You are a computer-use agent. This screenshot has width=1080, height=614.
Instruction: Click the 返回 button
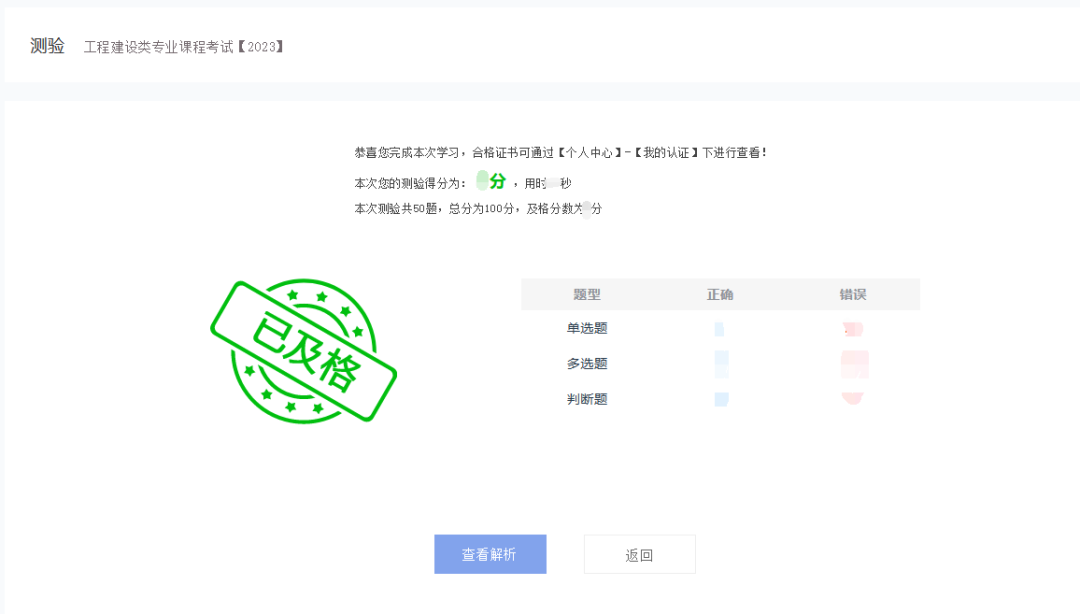[x=639, y=554]
